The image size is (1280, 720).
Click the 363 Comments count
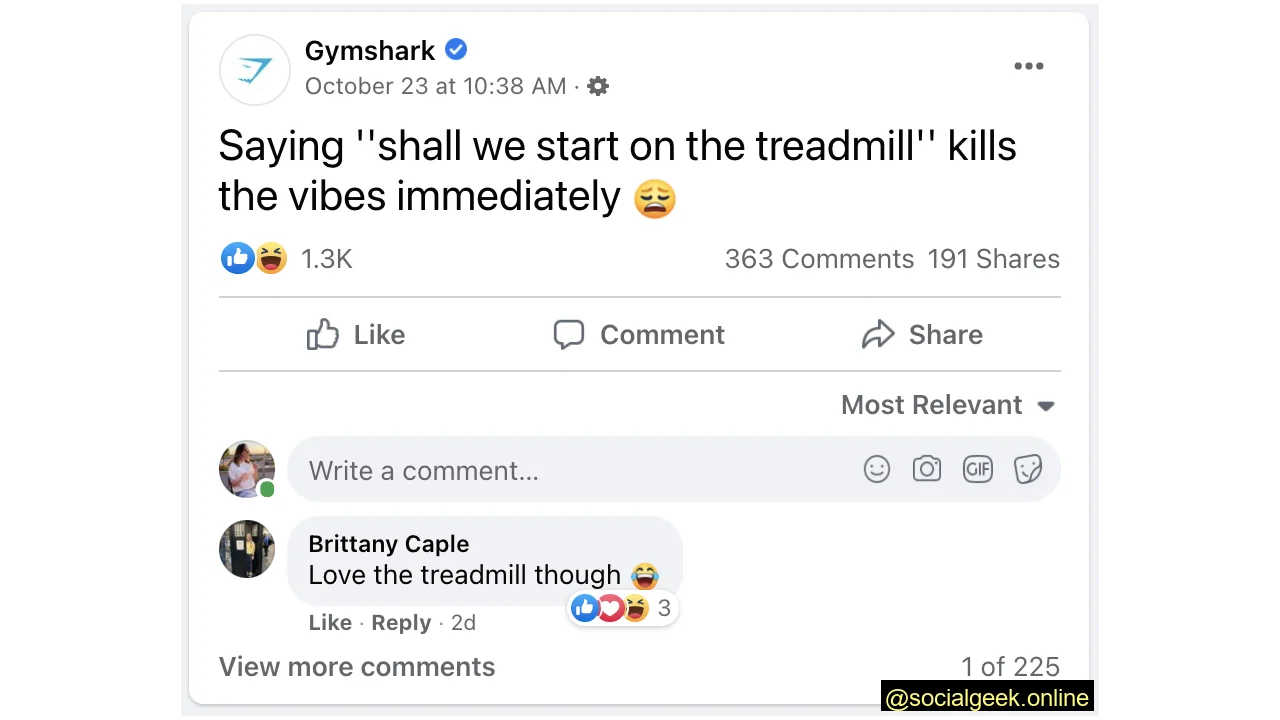tap(819, 258)
